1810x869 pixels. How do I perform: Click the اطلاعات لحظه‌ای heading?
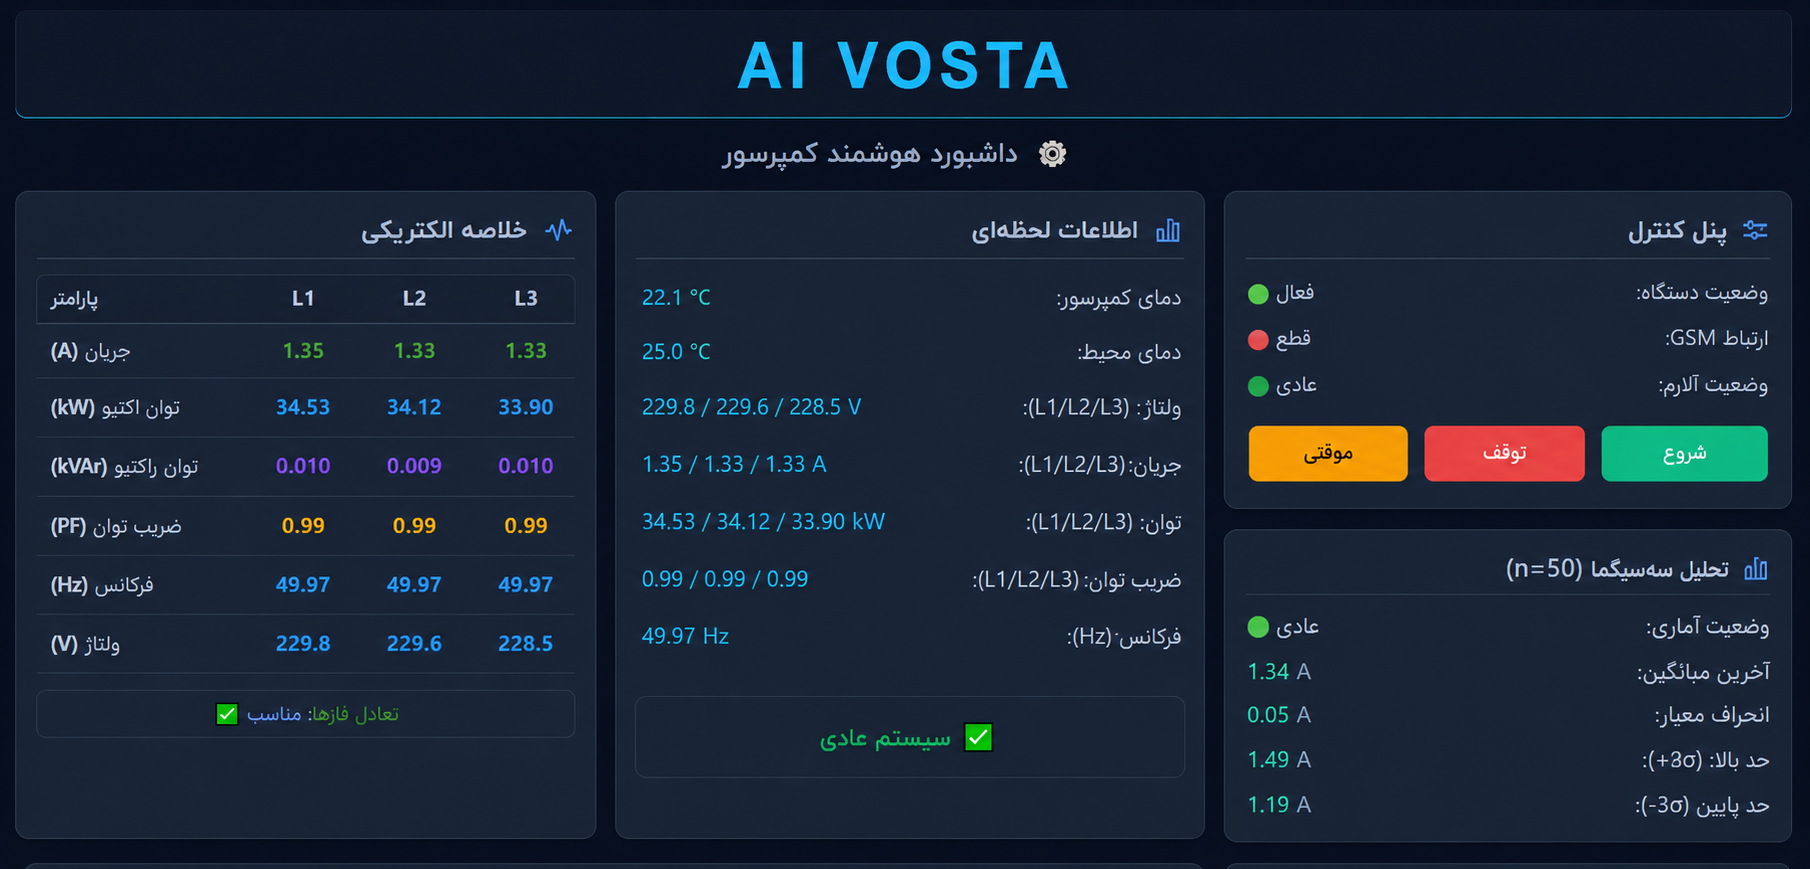click(1055, 230)
